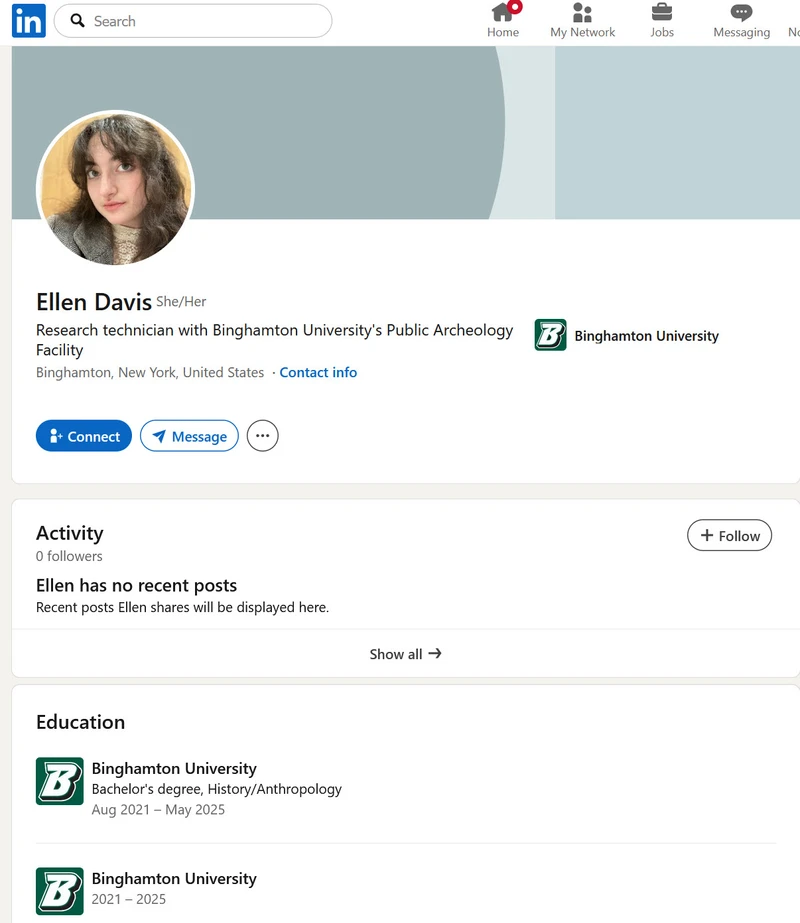Open My Network icon

point(582,12)
